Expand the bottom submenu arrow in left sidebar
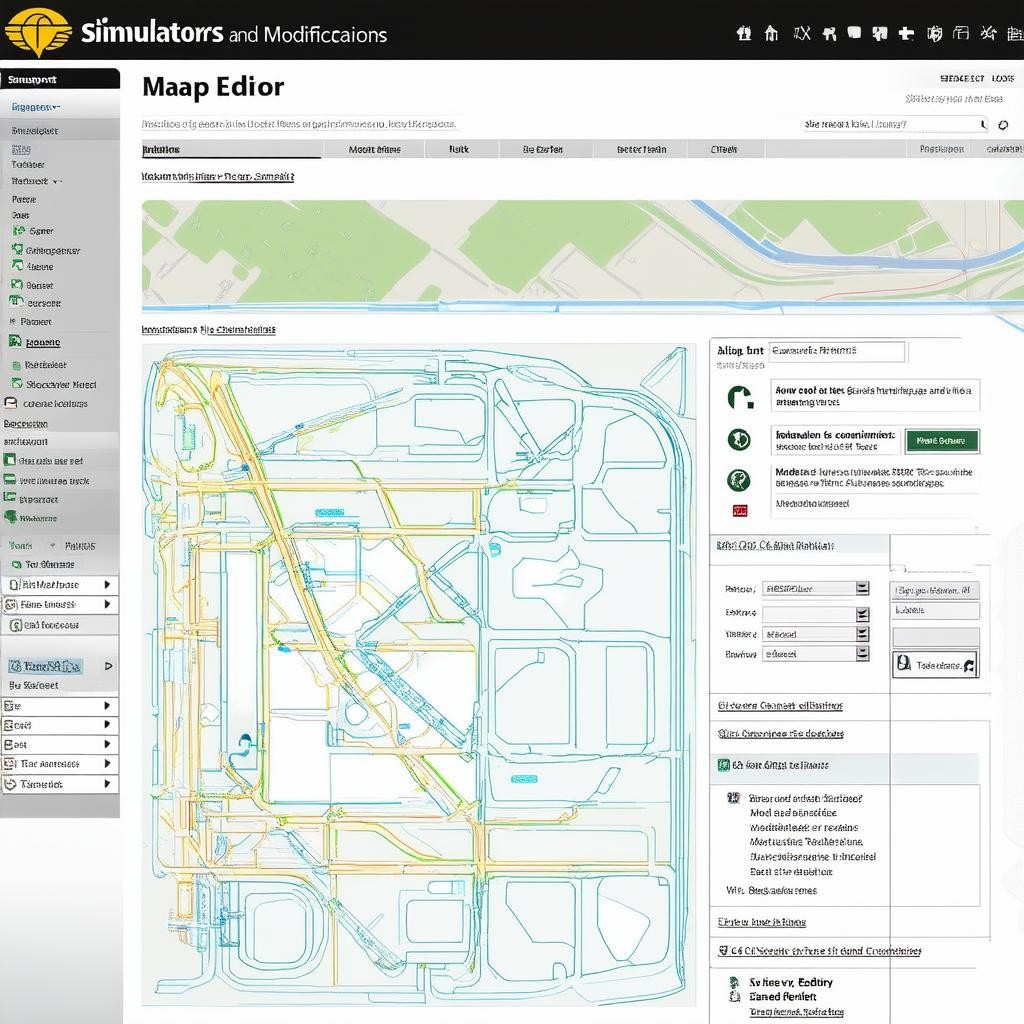 click(x=107, y=784)
